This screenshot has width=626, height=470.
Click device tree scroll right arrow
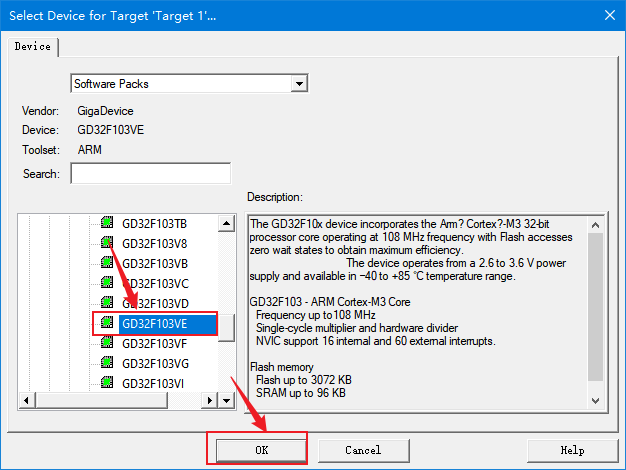pyautogui.click(x=210, y=401)
